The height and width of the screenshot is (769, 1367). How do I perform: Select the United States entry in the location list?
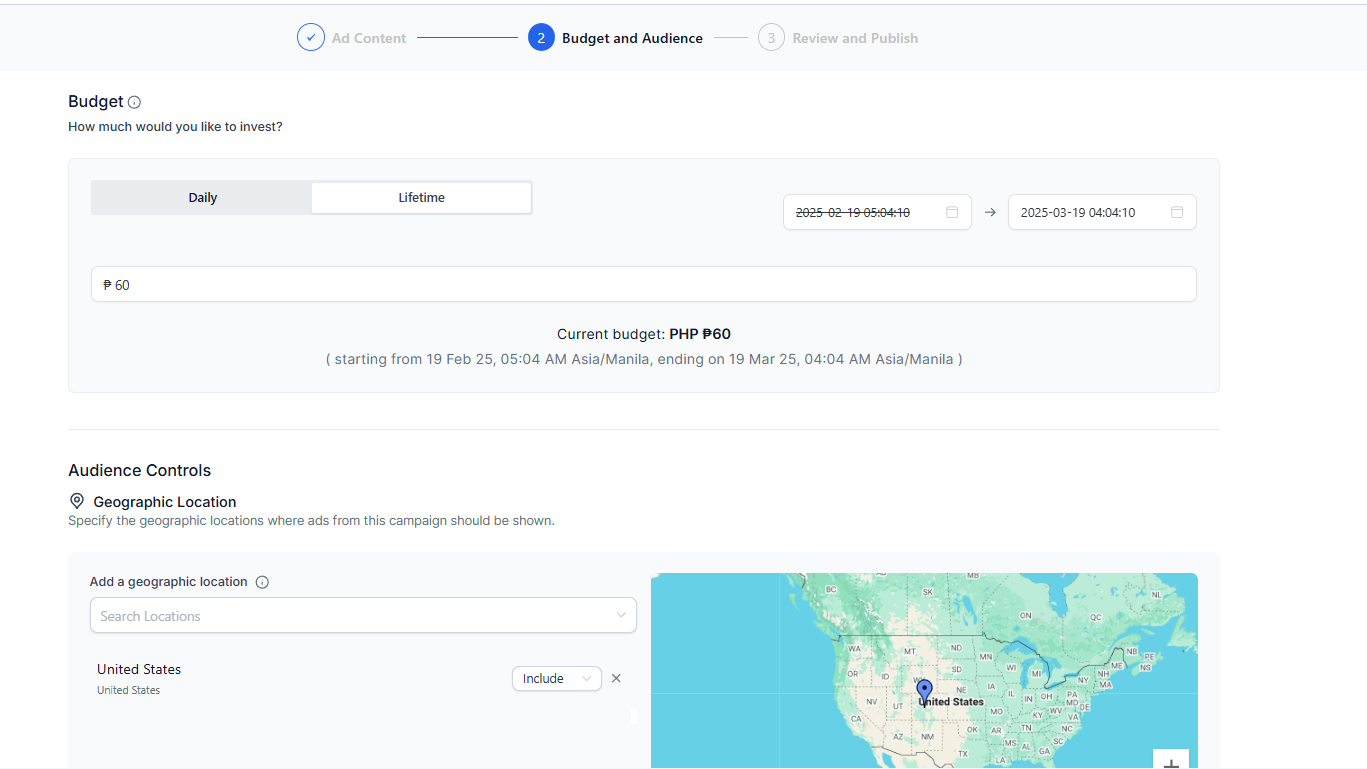(x=139, y=678)
